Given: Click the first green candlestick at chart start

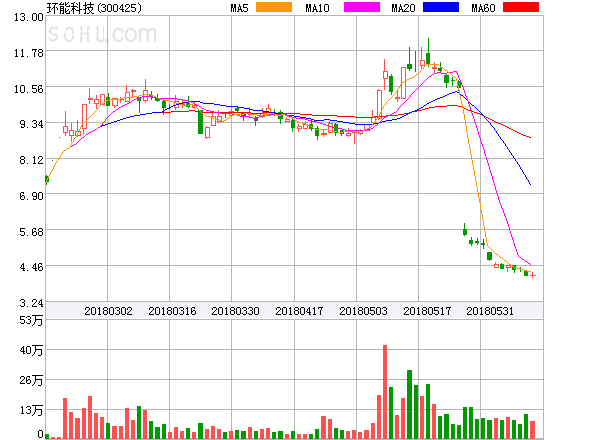Looking at the screenshot, I should [47, 179].
